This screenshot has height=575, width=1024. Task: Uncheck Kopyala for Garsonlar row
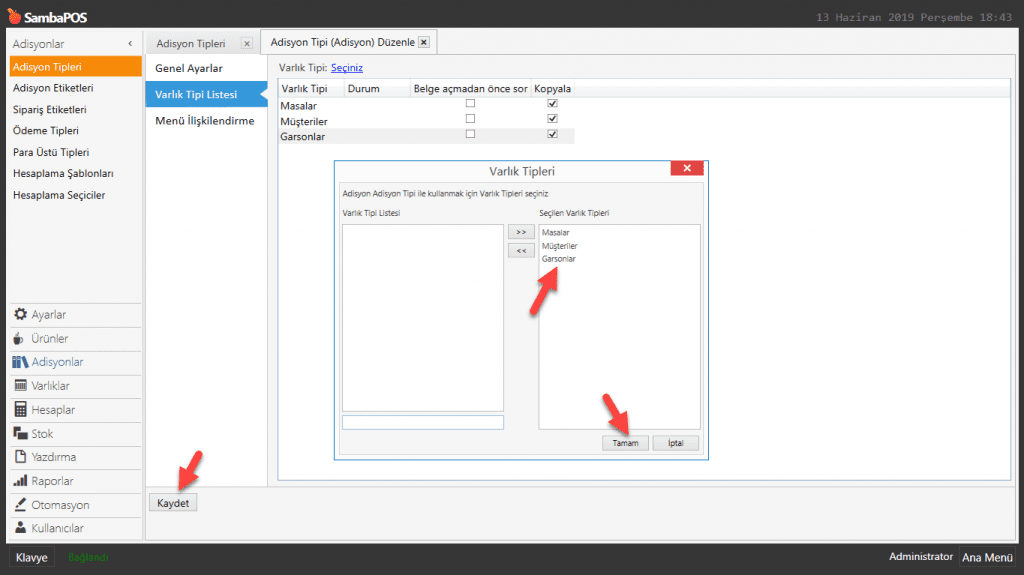pyautogui.click(x=552, y=135)
